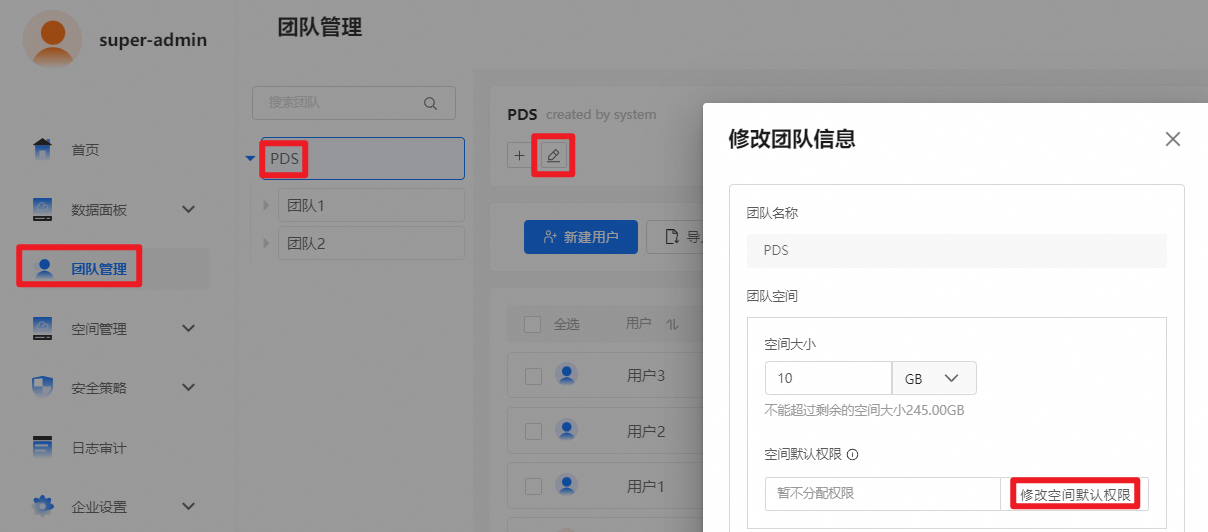Click the 空间管理 sidebar icon
This screenshot has width=1208, height=532.
(x=42, y=327)
